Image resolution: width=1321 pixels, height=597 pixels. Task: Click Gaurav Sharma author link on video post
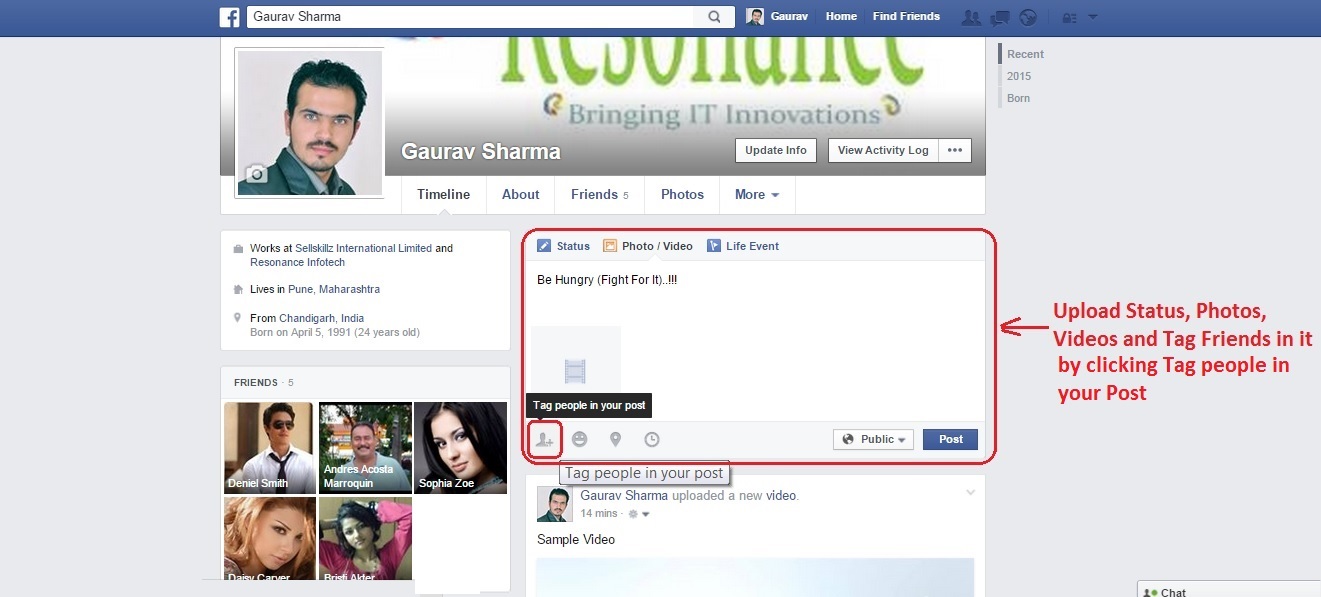pos(625,495)
